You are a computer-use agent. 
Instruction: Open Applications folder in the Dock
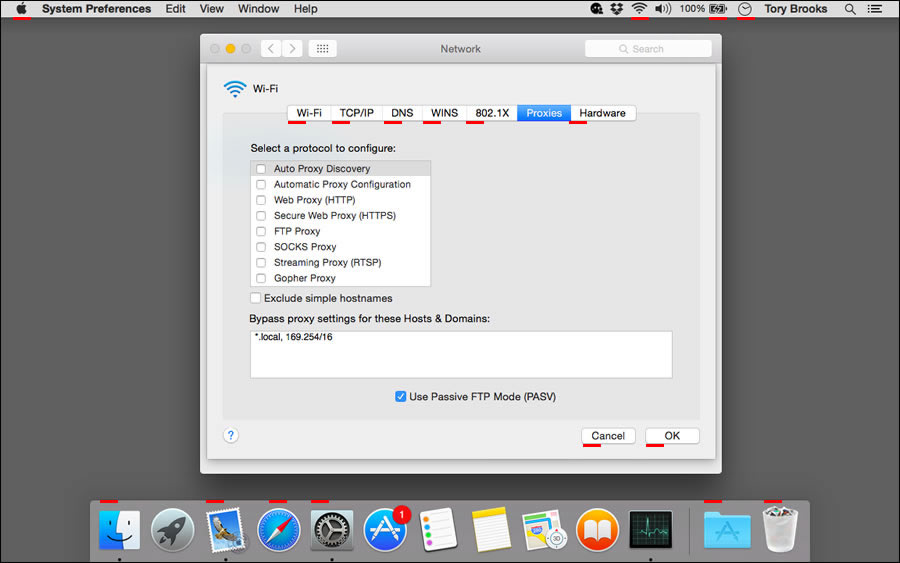pyautogui.click(x=727, y=530)
